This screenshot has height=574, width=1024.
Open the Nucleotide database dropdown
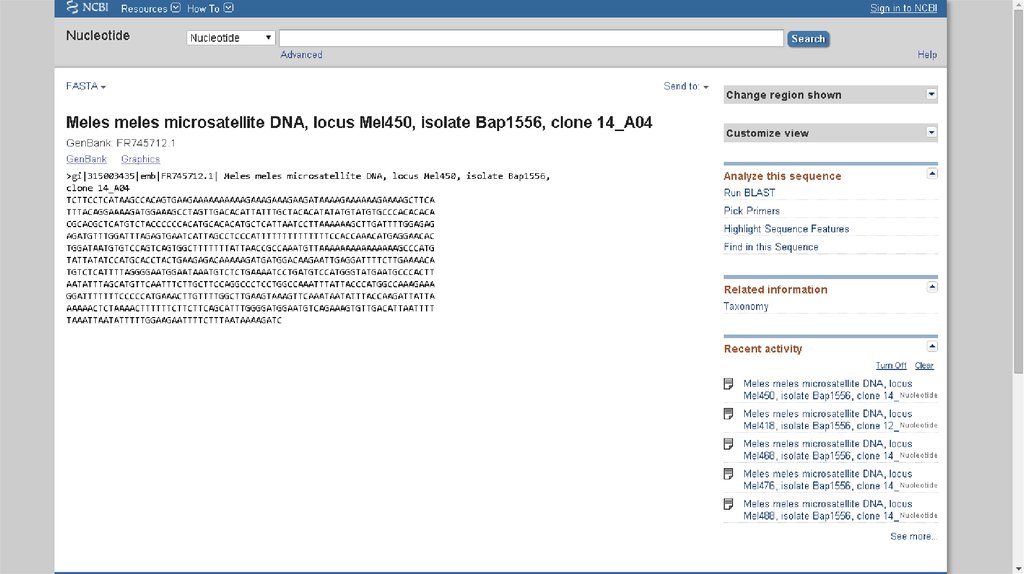coord(230,38)
